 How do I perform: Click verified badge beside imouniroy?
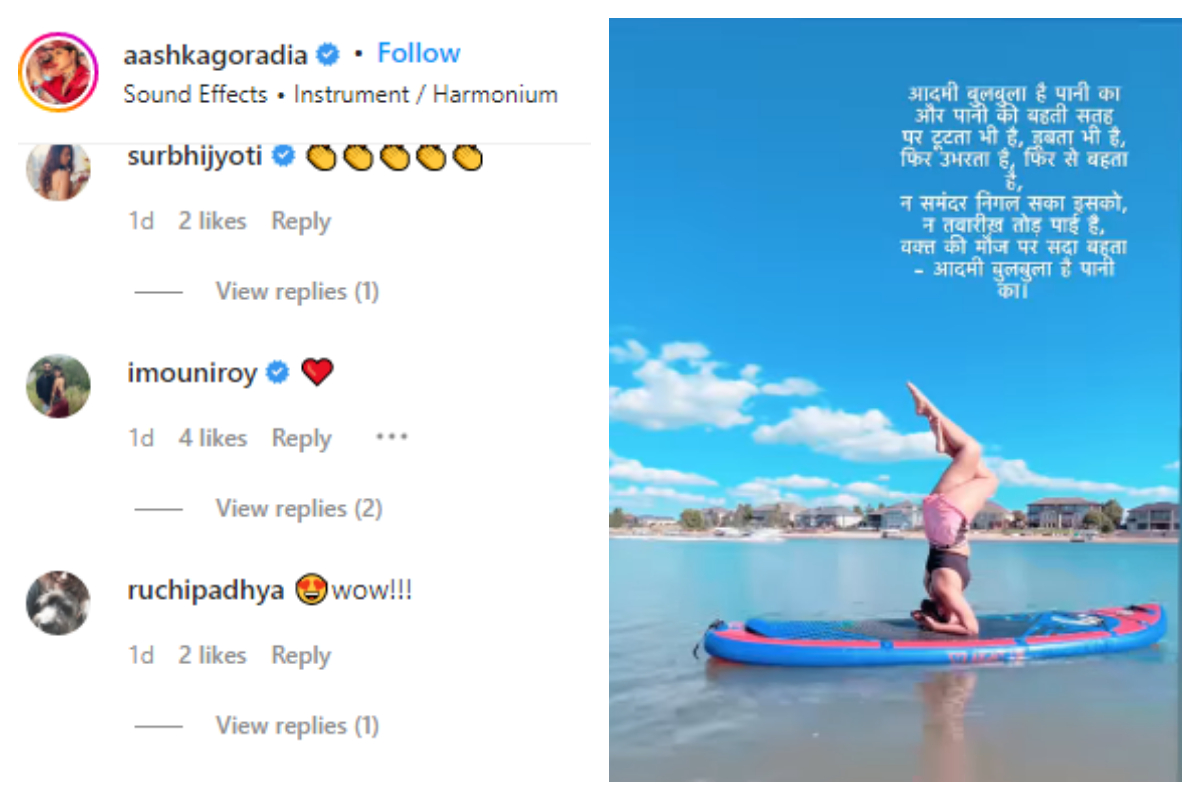pos(278,373)
